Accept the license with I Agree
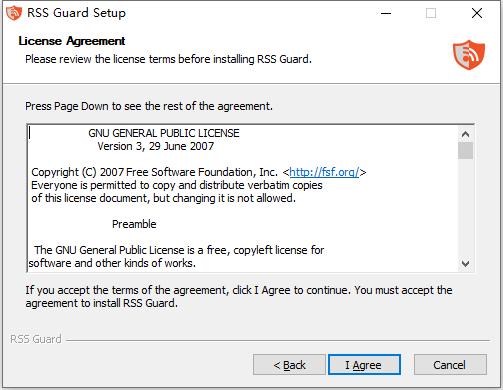The image size is (503, 390). pyautogui.click(x=364, y=365)
